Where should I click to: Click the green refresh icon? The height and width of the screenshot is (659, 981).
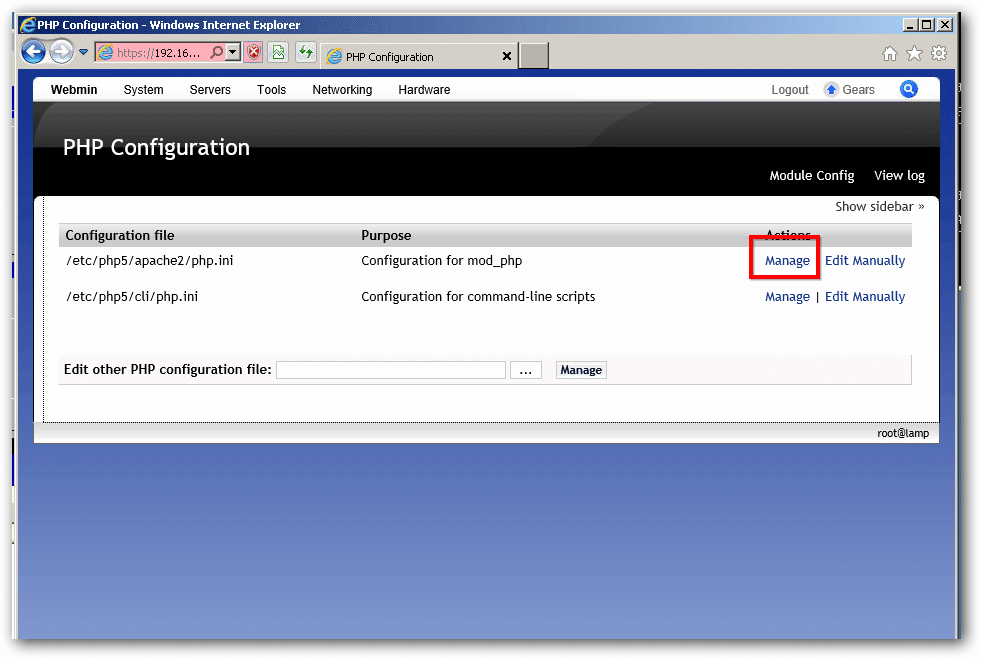(x=306, y=53)
